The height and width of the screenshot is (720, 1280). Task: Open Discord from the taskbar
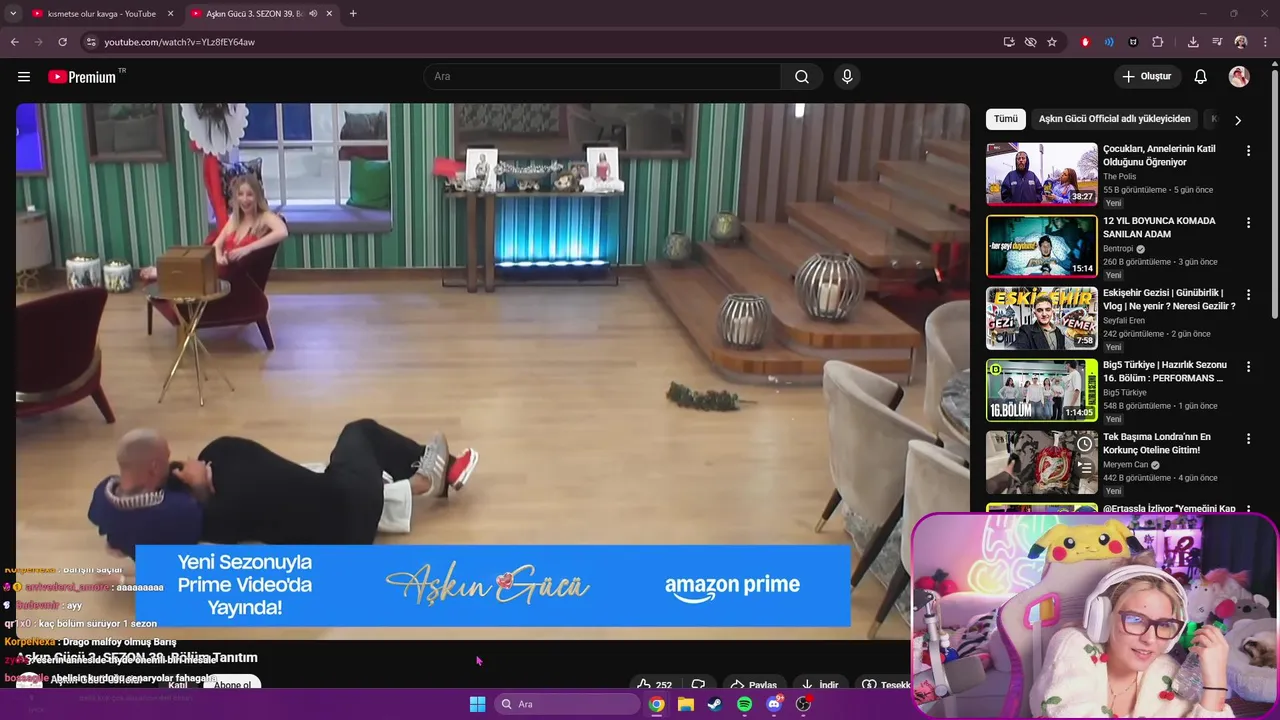(774, 704)
